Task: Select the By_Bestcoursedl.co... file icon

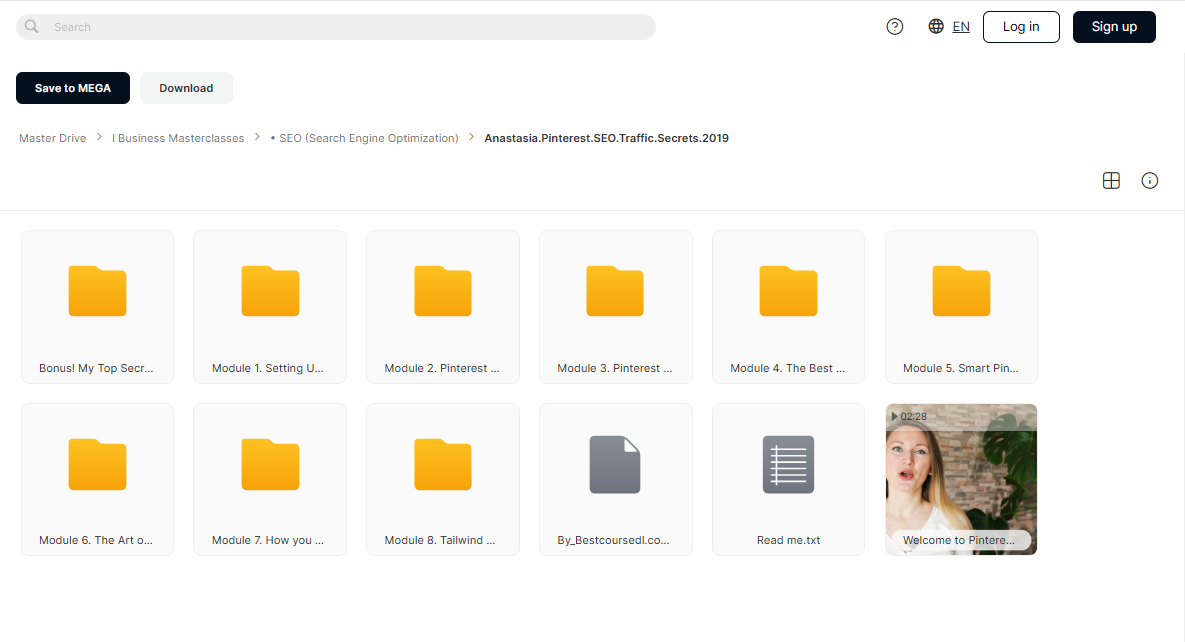Action: point(615,464)
